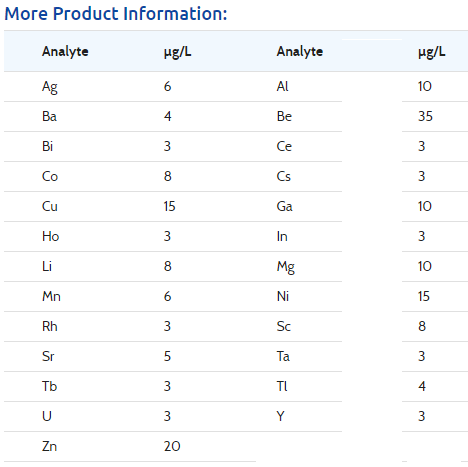Select the Ag analyte cell
This screenshot has height=467, width=468.
(x=50, y=87)
